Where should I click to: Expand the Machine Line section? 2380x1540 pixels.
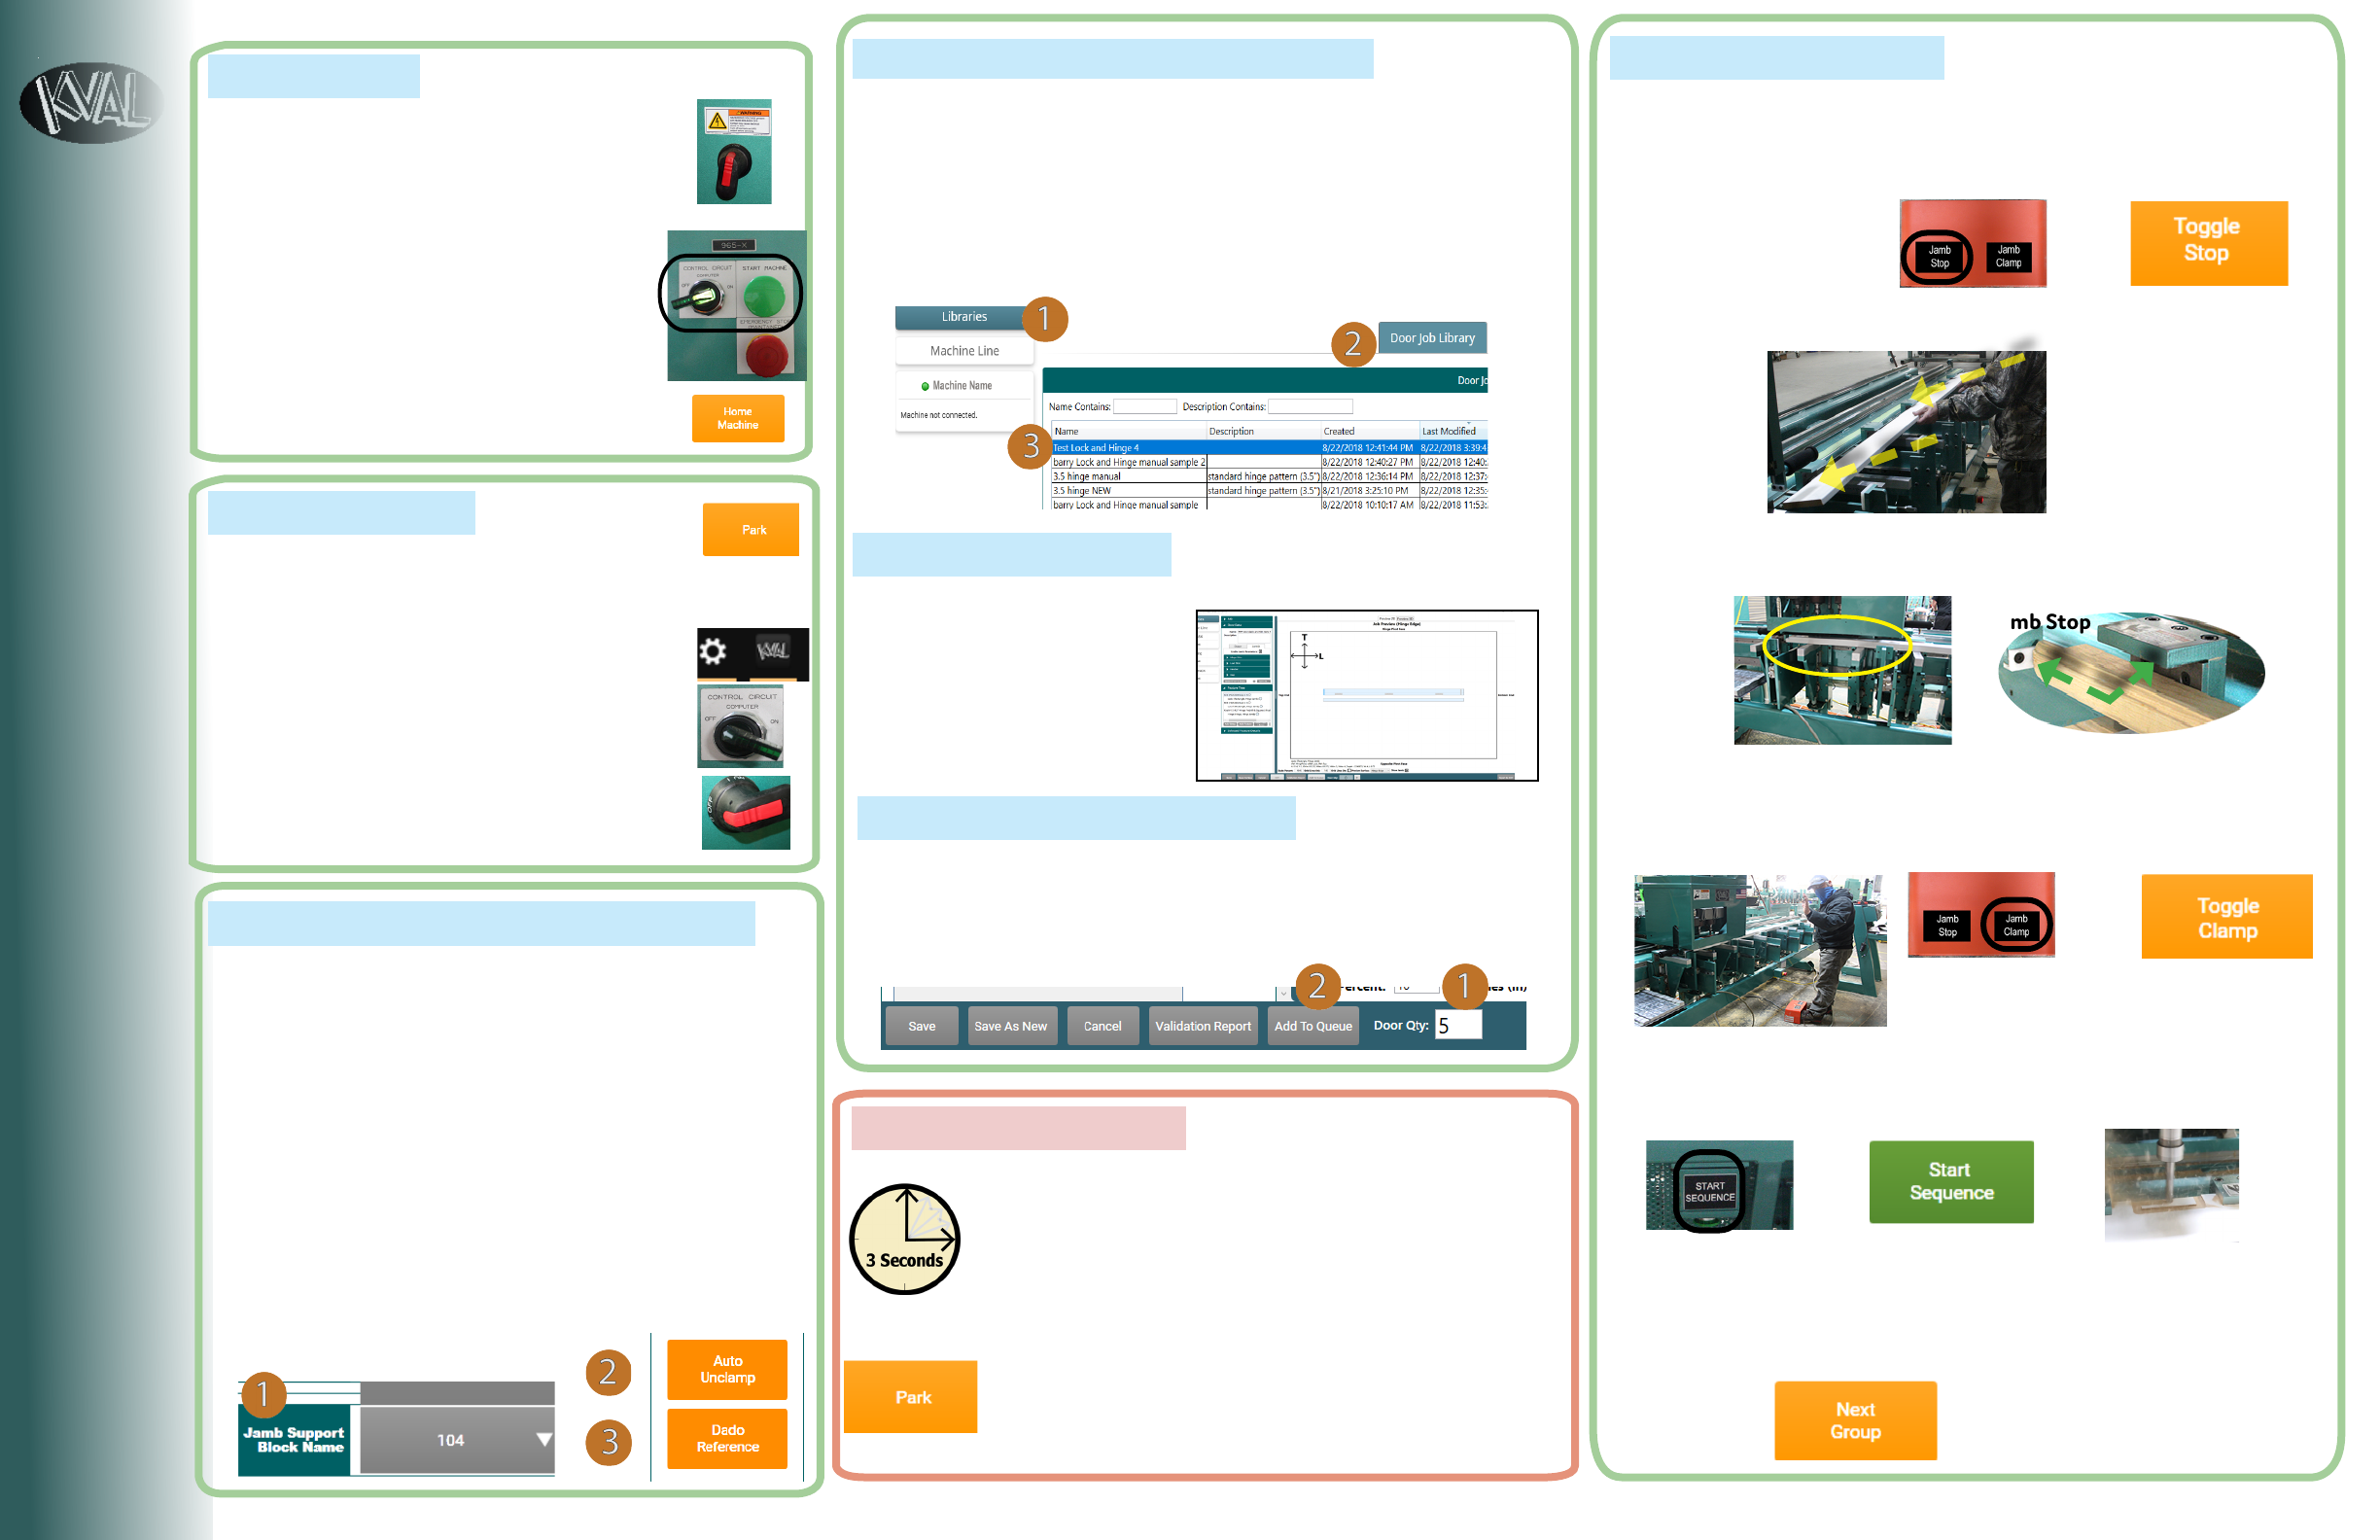(x=964, y=351)
